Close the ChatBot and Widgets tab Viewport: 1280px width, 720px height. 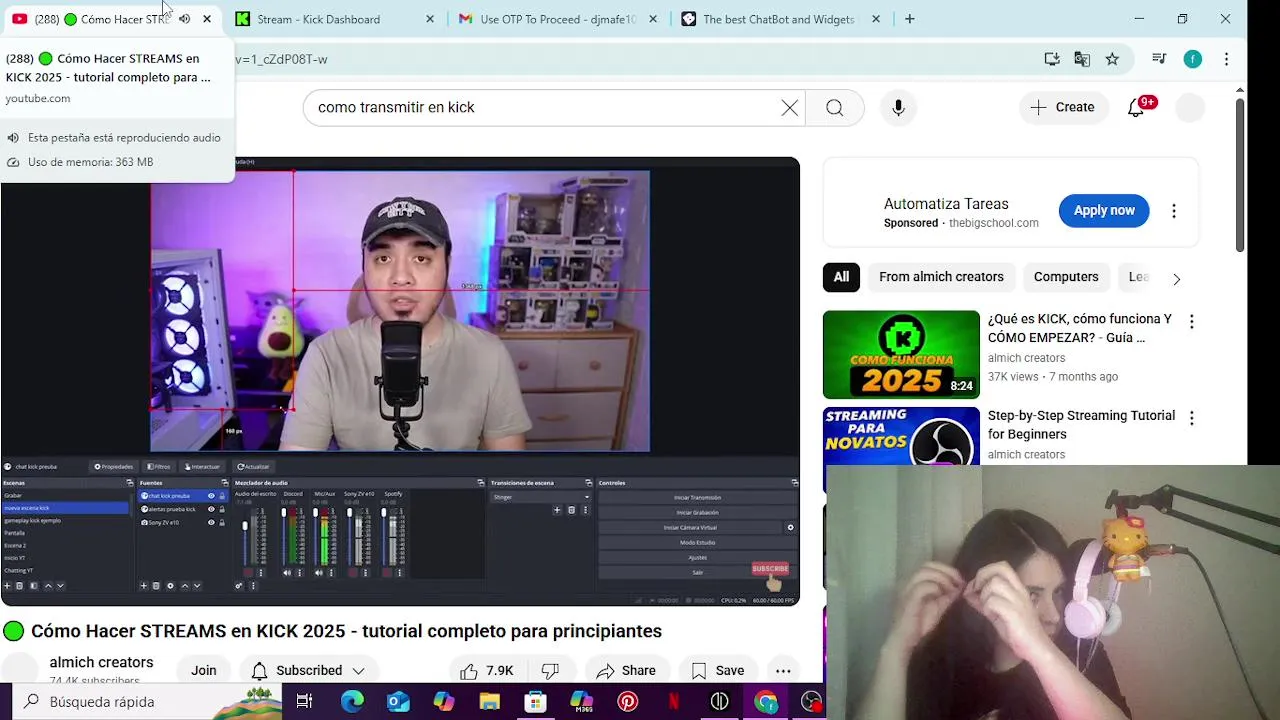coord(876,19)
